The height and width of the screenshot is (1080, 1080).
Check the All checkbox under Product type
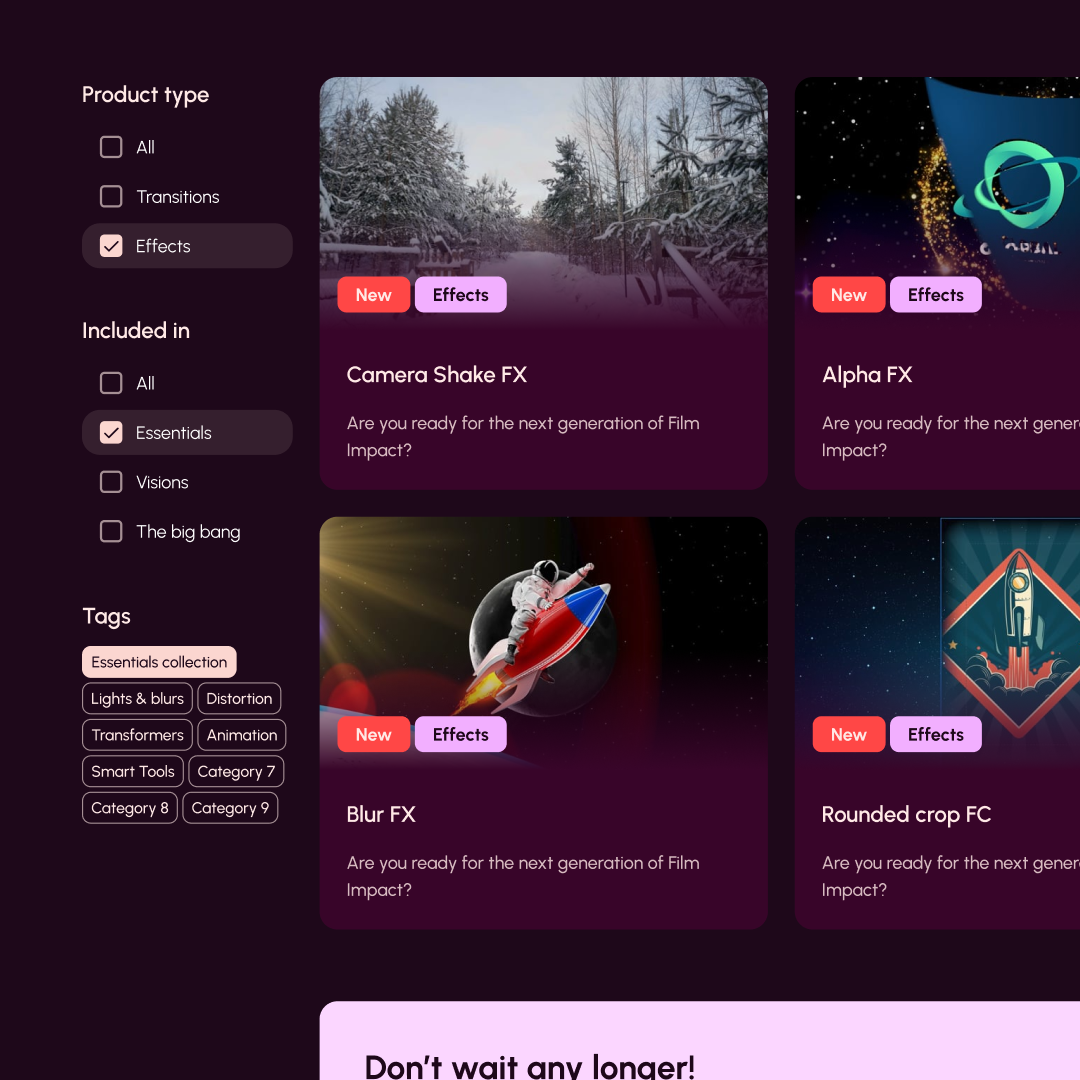coord(111,147)
